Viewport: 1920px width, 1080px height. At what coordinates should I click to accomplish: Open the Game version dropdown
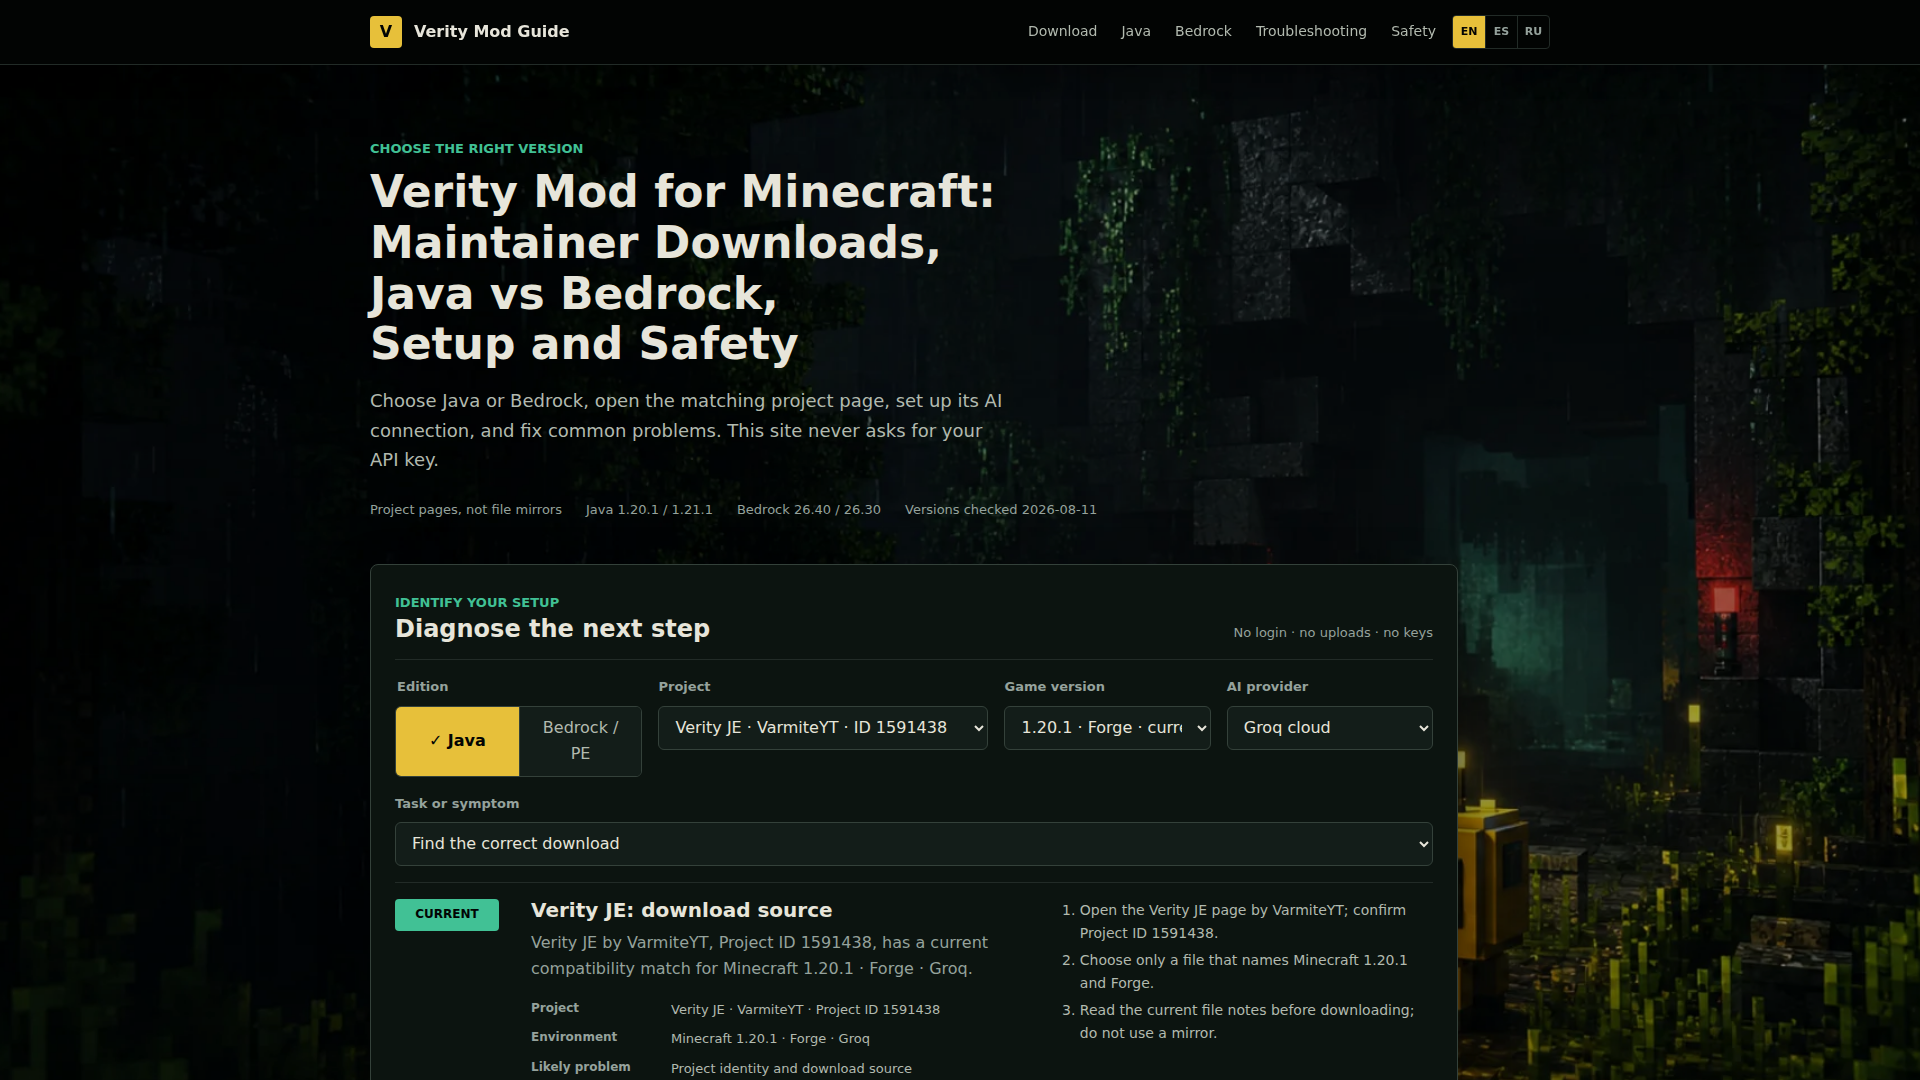click(1107, 728)
